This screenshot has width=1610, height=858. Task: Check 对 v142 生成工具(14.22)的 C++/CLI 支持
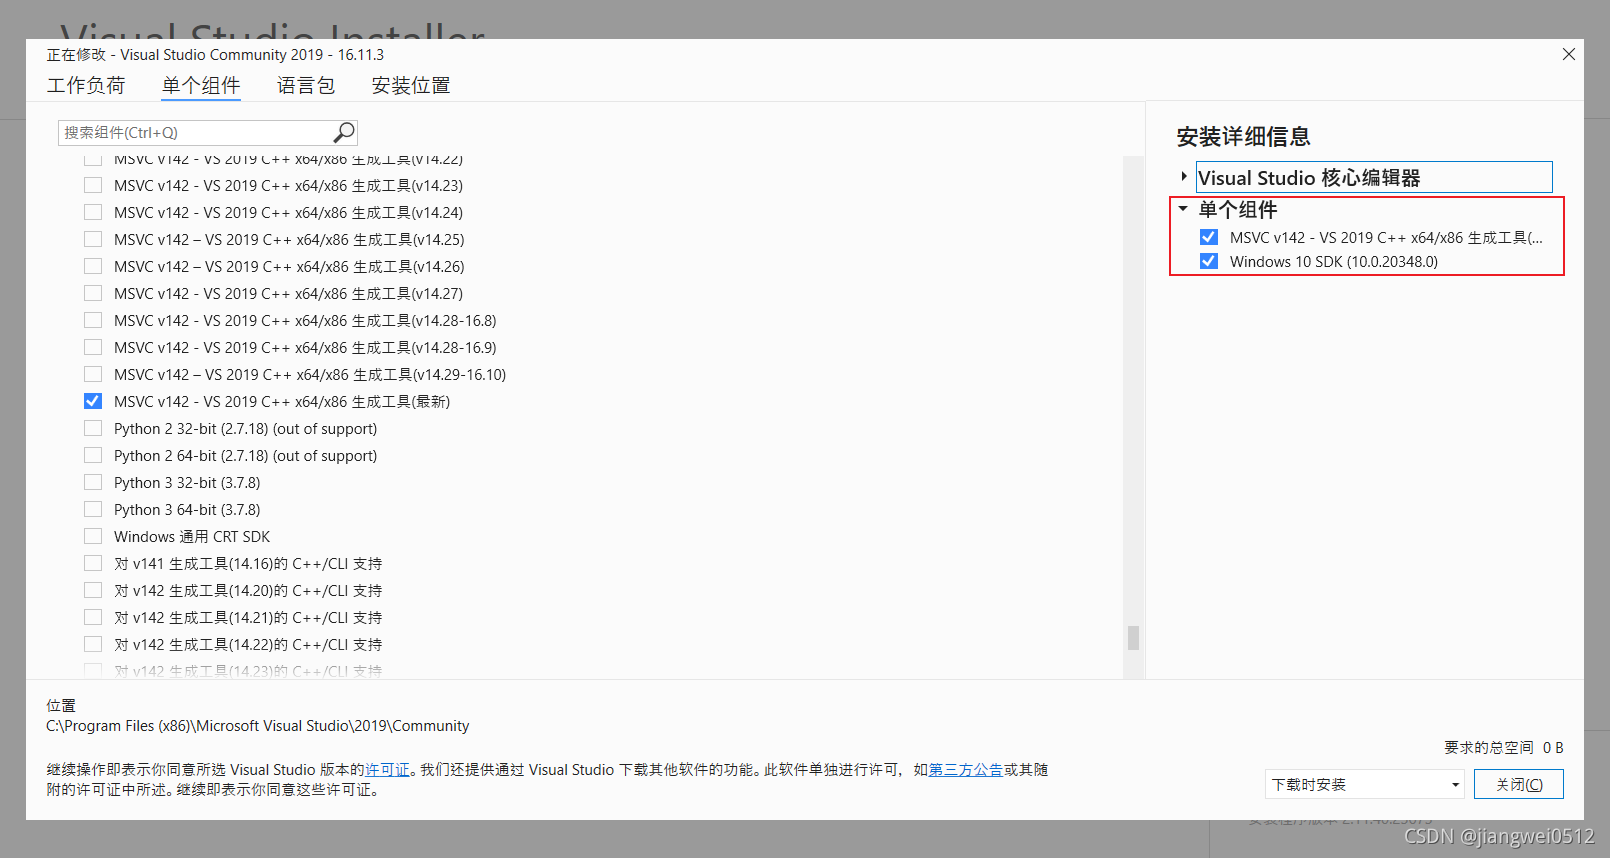click(x=93, y=644)
